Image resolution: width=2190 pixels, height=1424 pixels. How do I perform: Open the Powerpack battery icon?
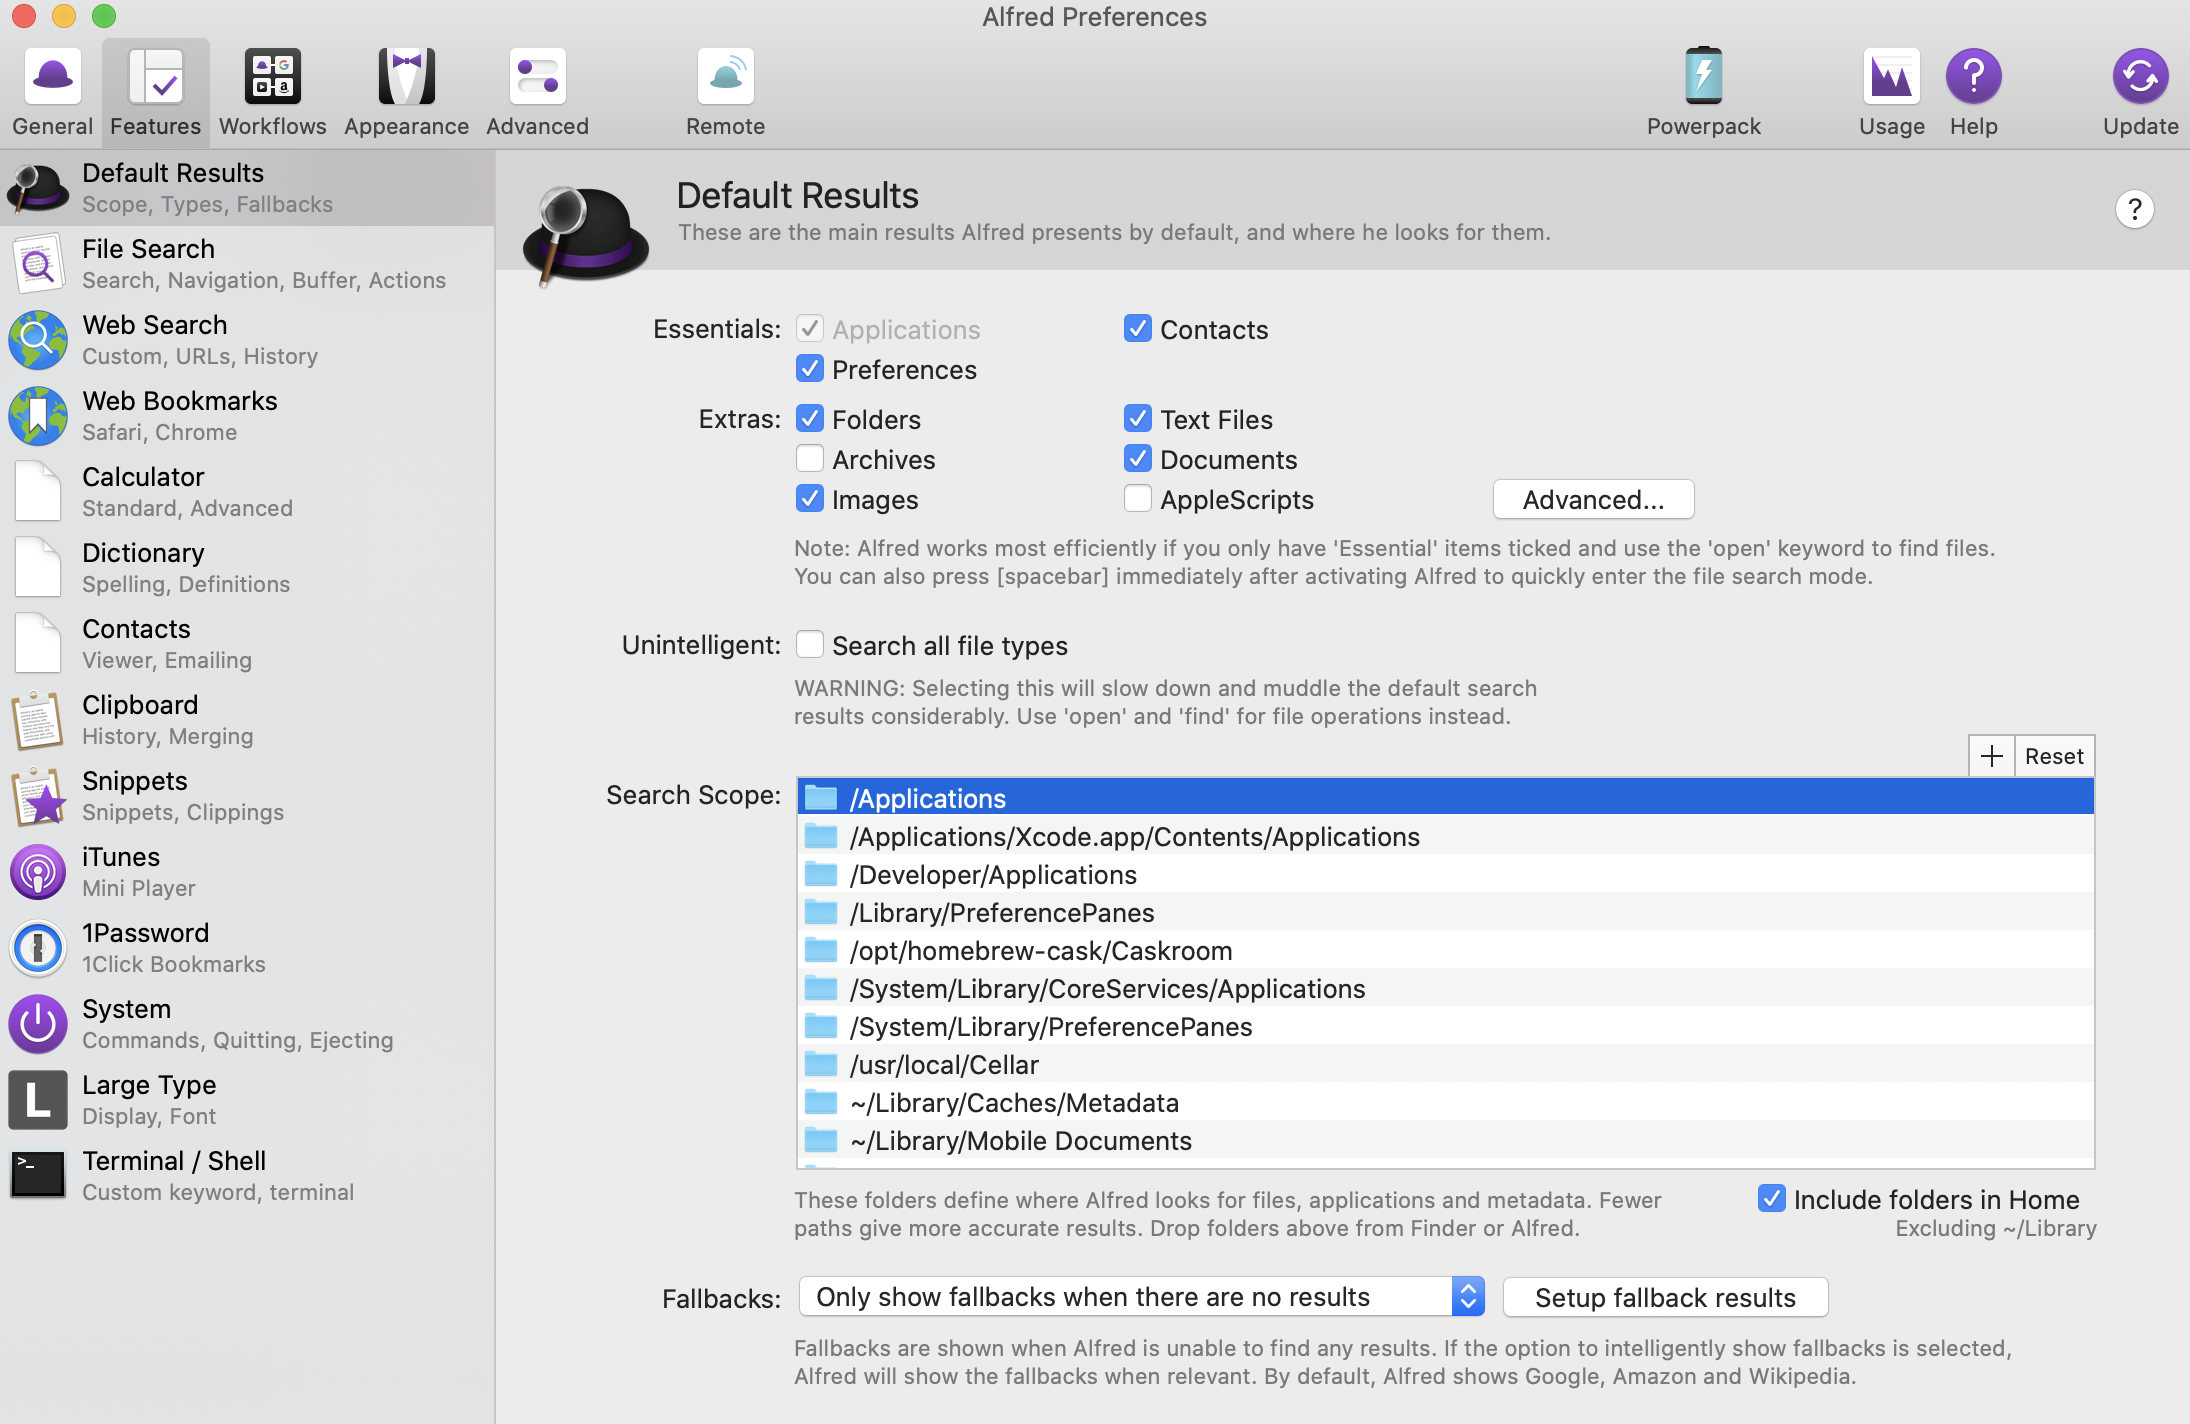pyautogui.click(x=1703, y=77)
